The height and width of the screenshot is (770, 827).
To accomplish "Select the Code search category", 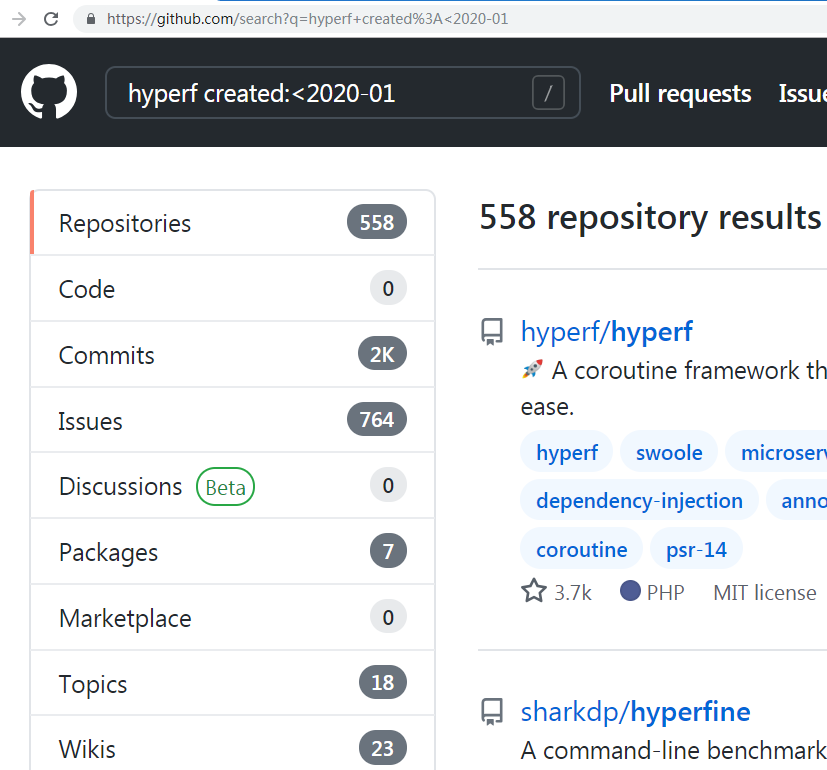I will pos(233,288).
